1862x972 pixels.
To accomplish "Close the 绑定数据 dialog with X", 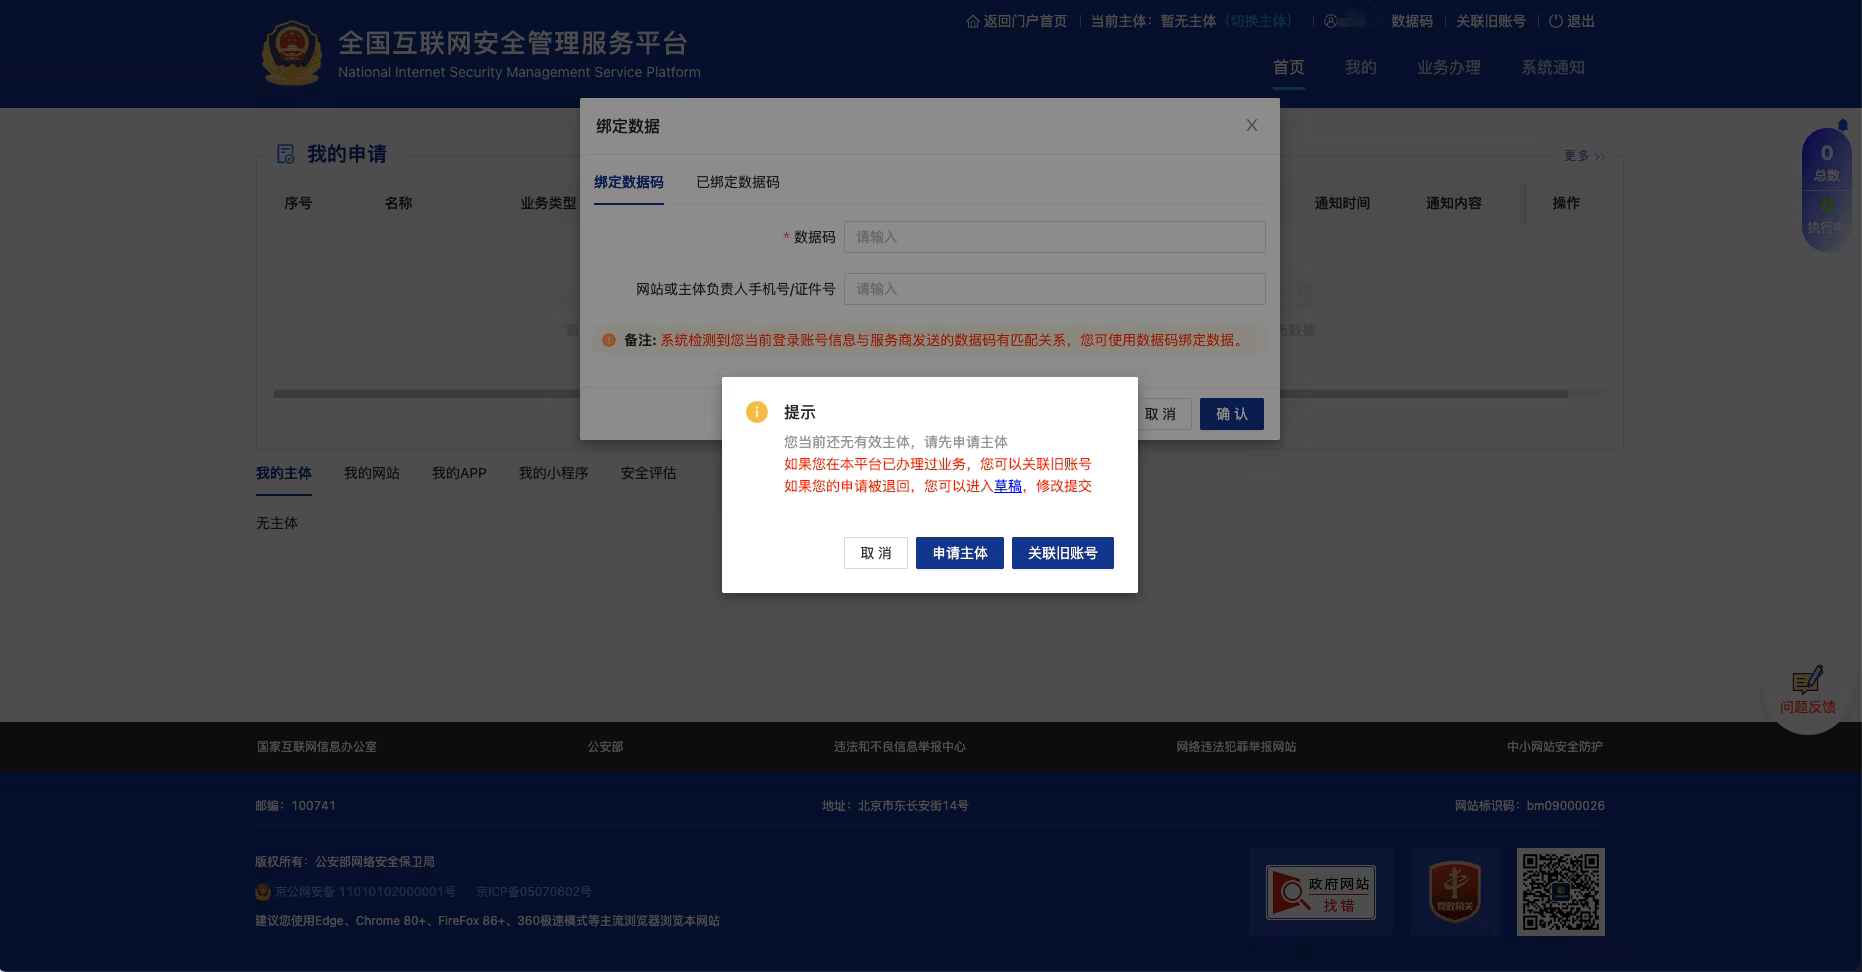I will point(1251,125).
